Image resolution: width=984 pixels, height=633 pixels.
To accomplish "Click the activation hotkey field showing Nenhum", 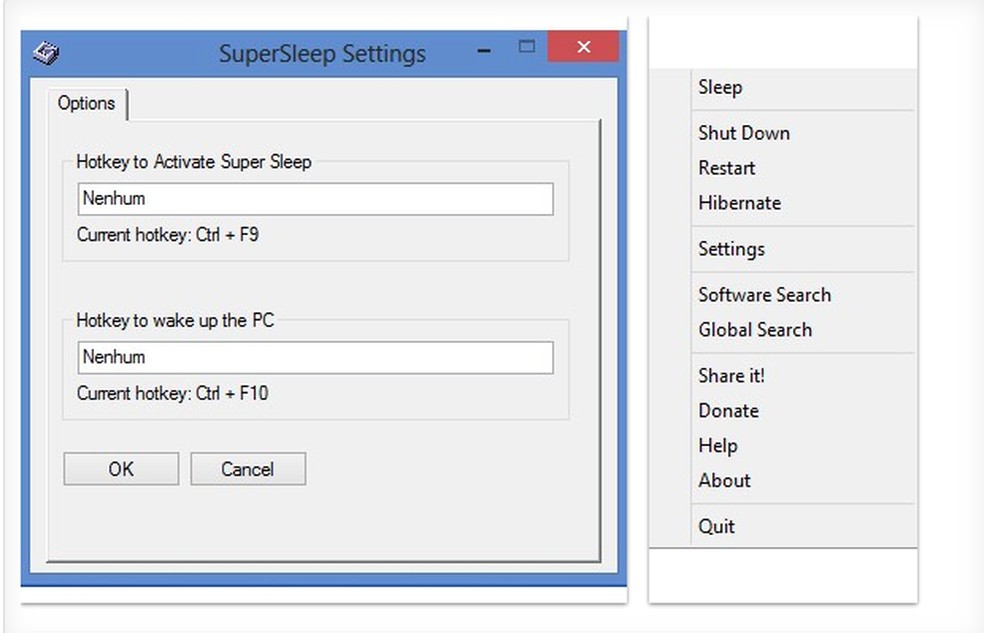I will tap(314, 199).
